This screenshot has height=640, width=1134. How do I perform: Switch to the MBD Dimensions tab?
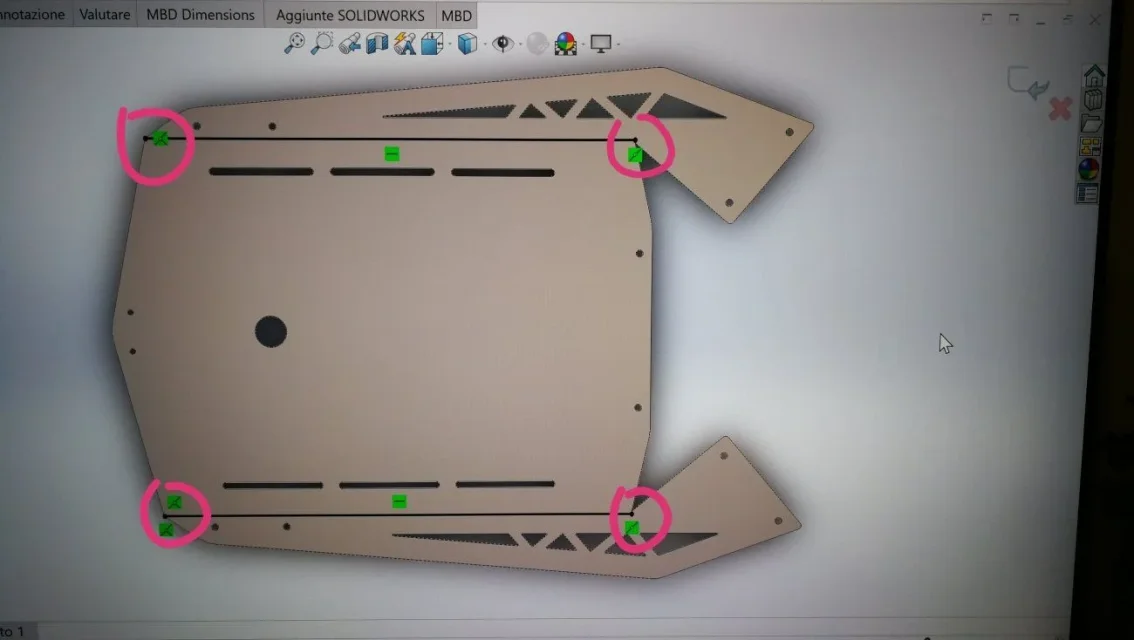pos(200,14)
